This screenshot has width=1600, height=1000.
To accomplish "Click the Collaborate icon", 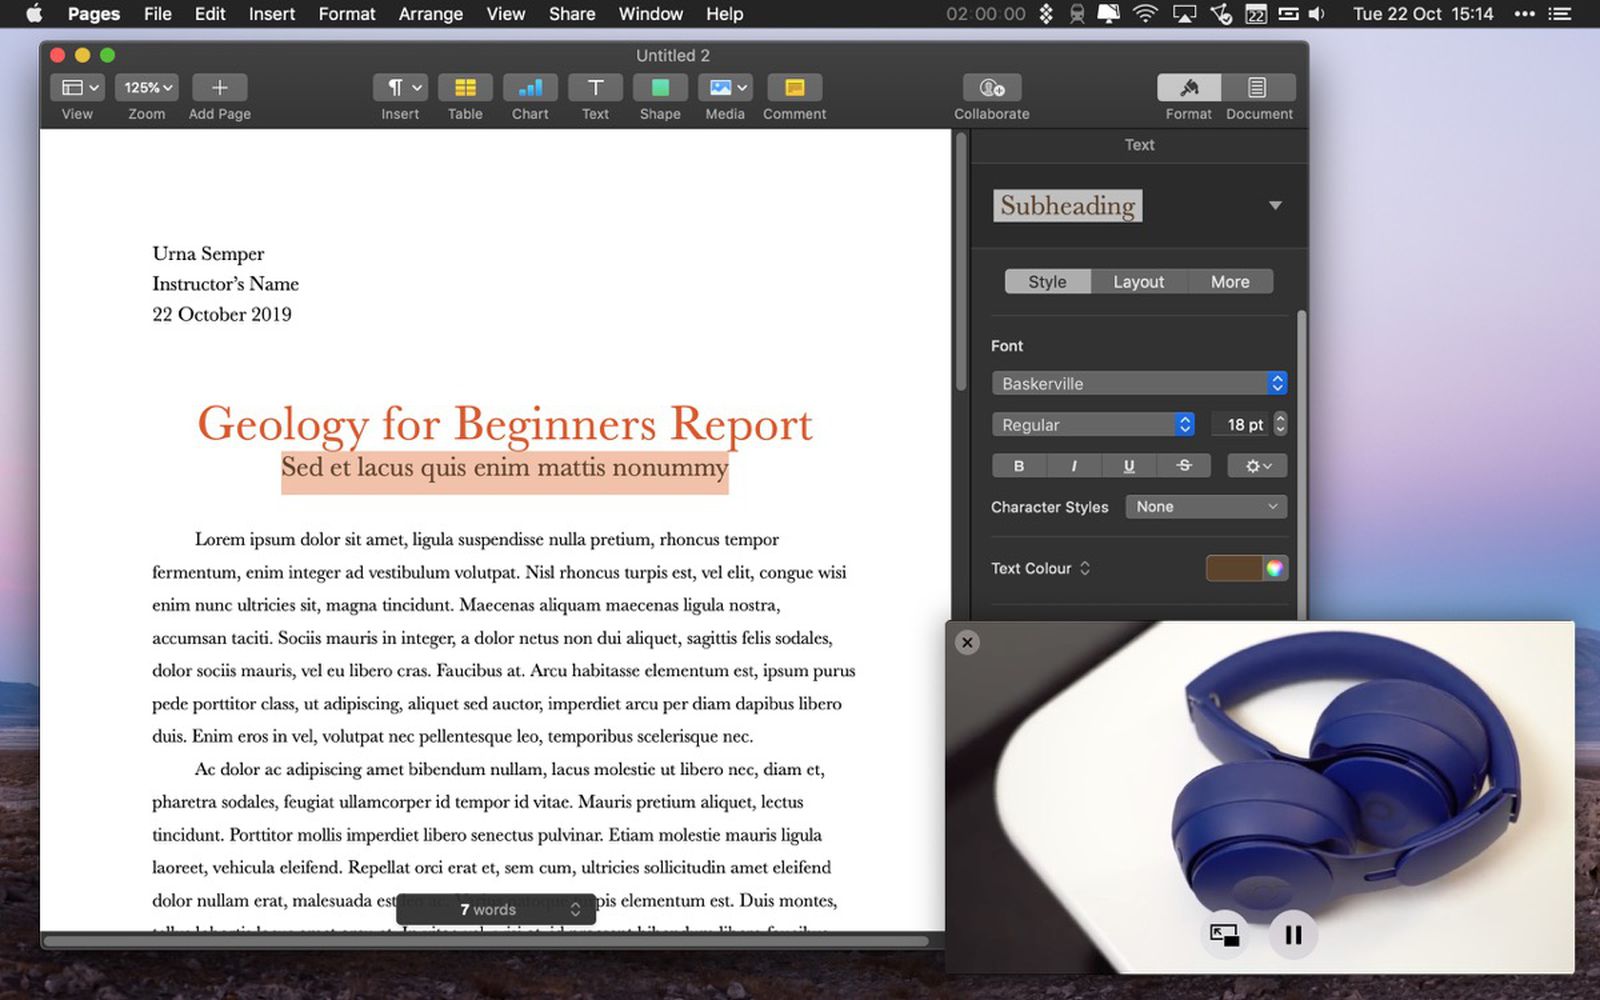I will [x=991, y=88].
